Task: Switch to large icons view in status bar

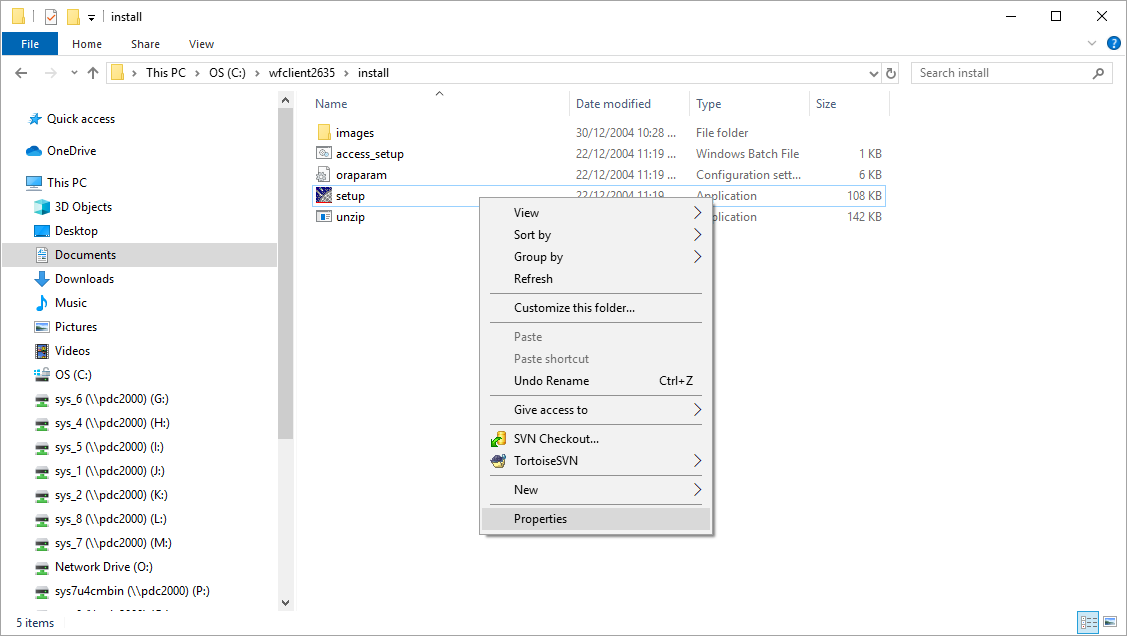Action: (1110, 622)
